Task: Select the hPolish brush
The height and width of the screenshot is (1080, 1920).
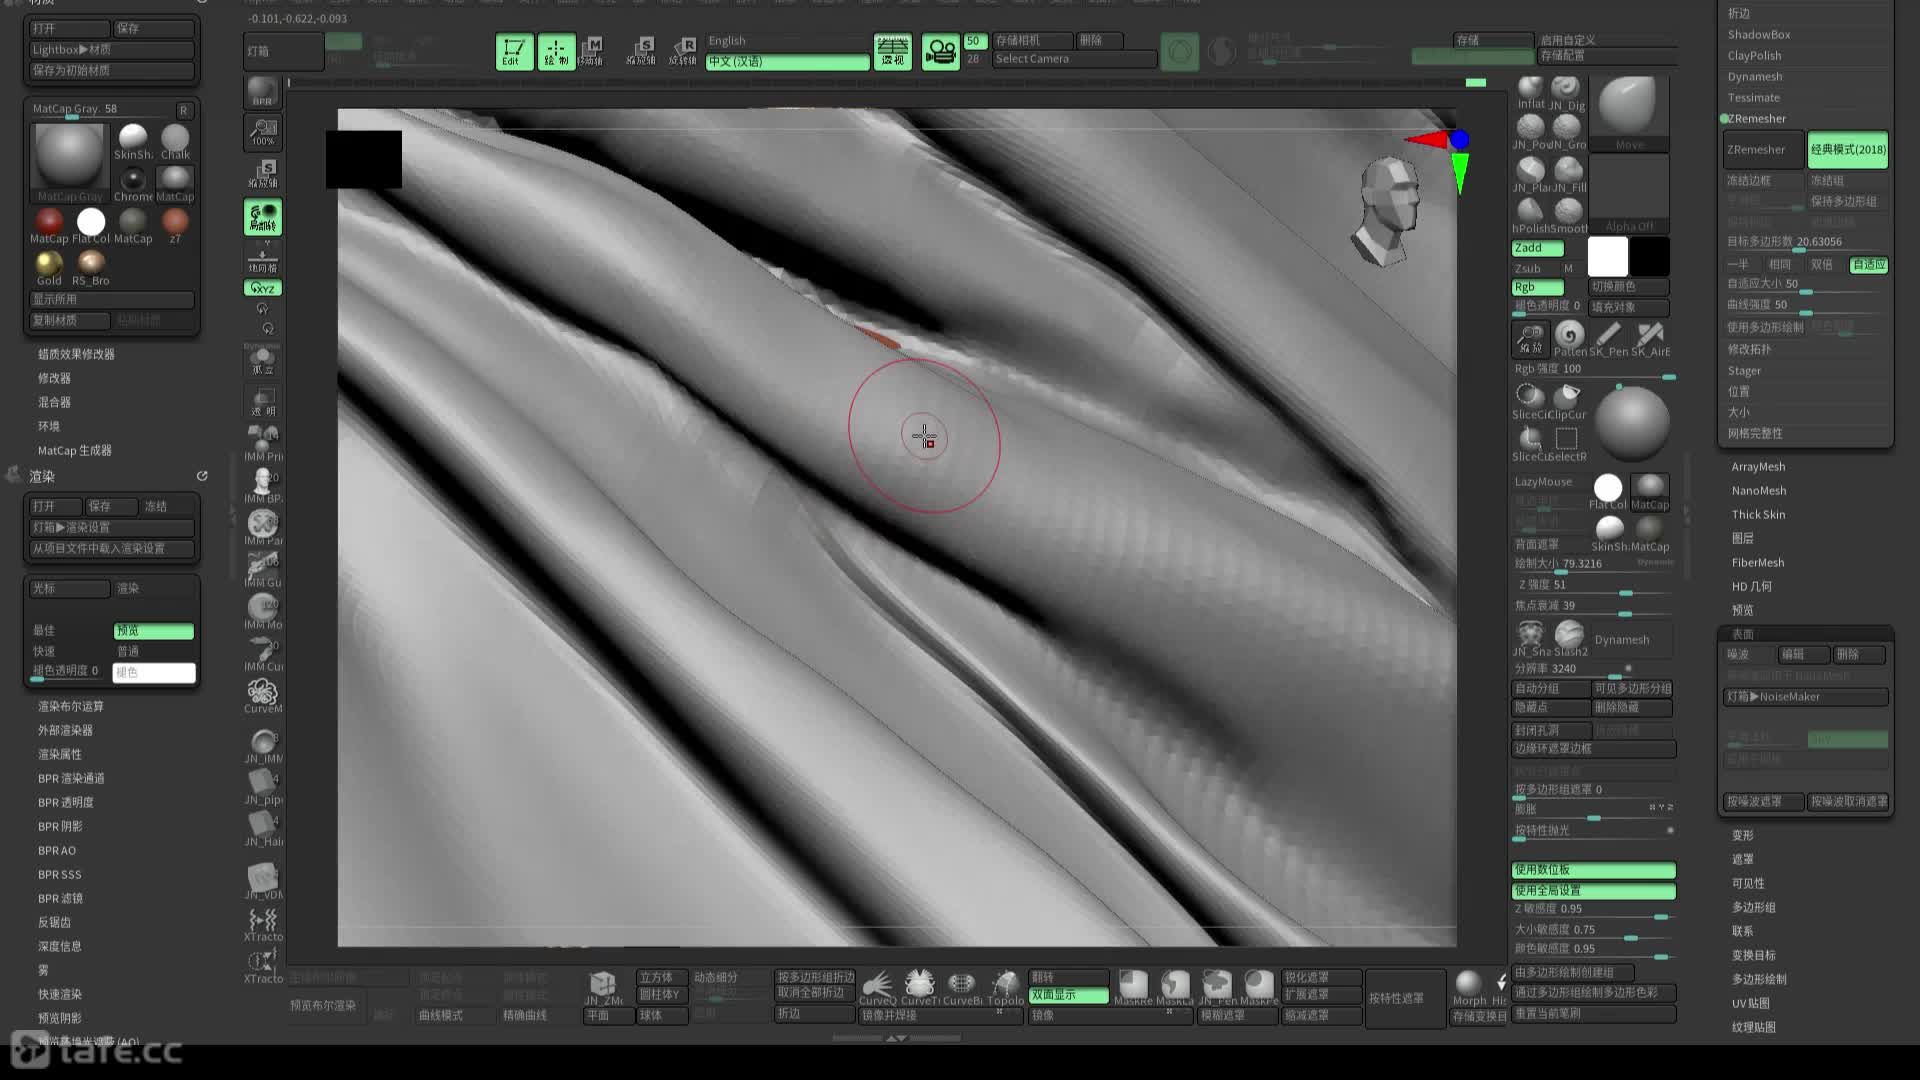Action: point(1530,216)
